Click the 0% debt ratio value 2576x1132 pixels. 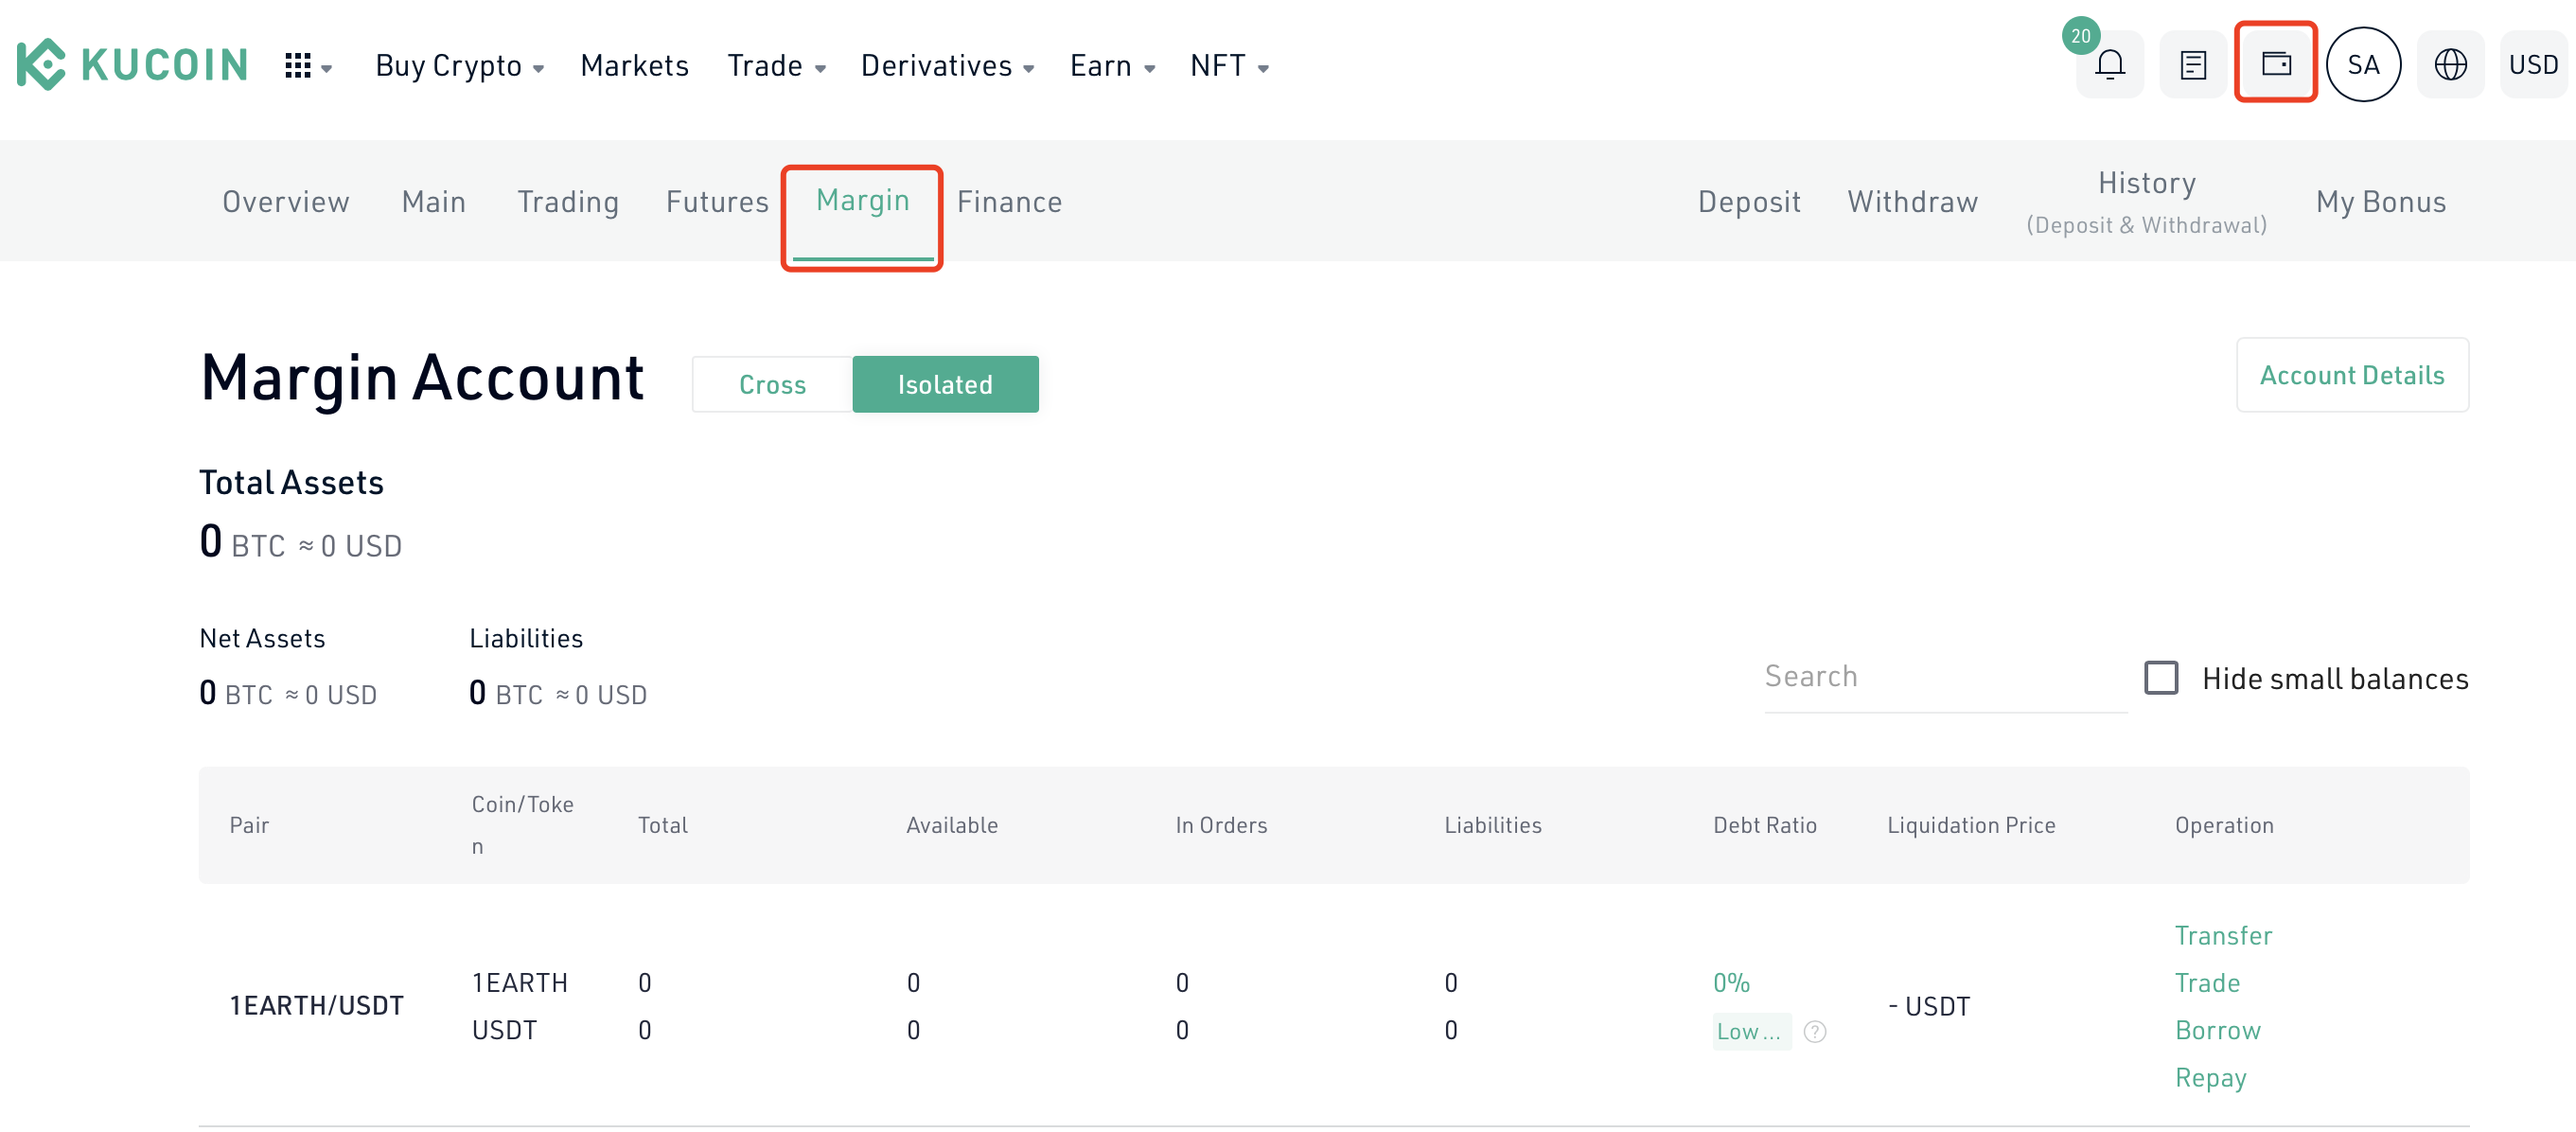[x=1731, y=982]
